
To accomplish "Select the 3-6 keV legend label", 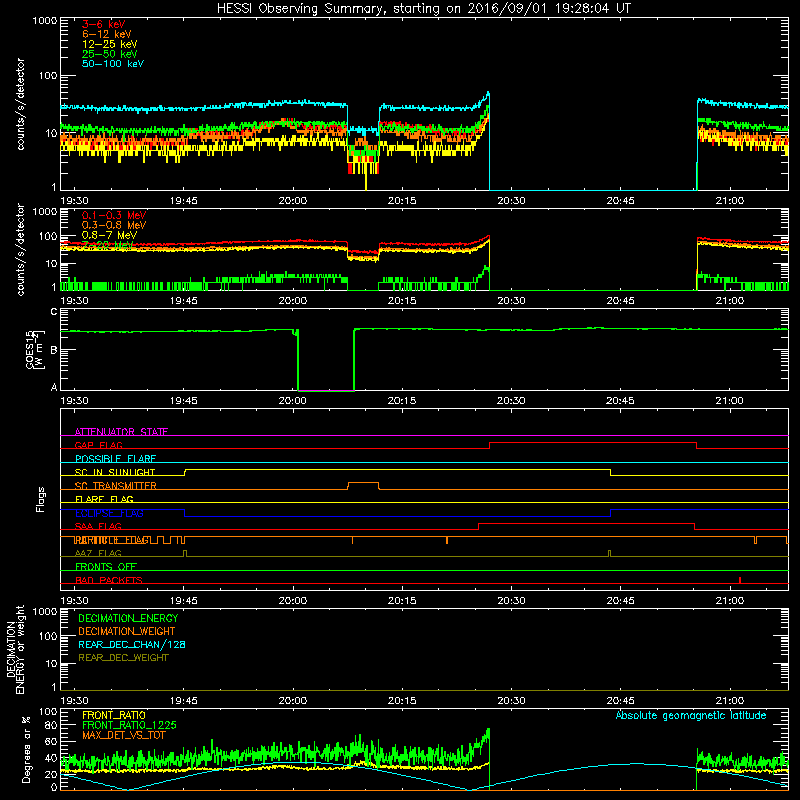I will [x=103, y=24].
